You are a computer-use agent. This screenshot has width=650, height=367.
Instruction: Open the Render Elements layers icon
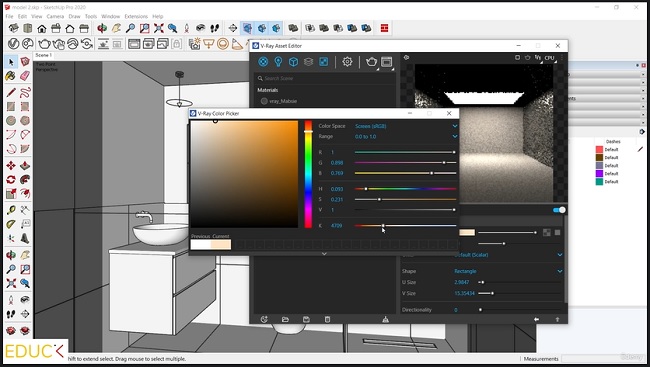point(308,62)
